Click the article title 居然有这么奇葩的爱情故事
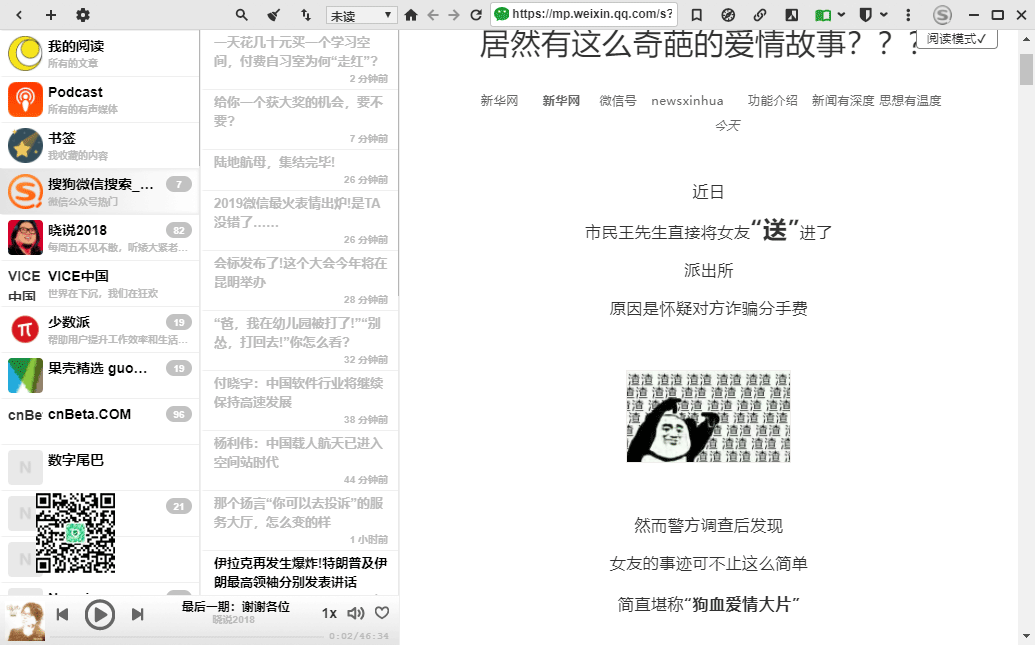Image resolution: width=1035 pixels, height=645 pixels. pos(698,44)
